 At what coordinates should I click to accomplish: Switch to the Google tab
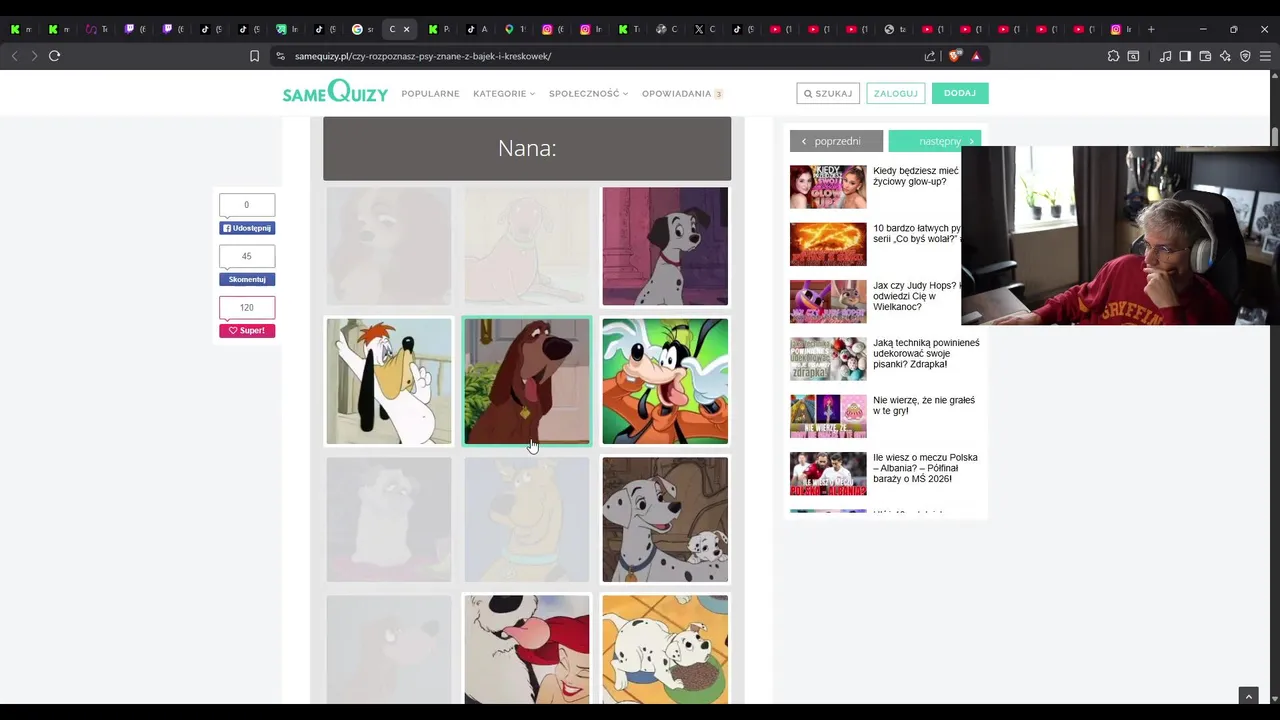click(x=362, y=29)
